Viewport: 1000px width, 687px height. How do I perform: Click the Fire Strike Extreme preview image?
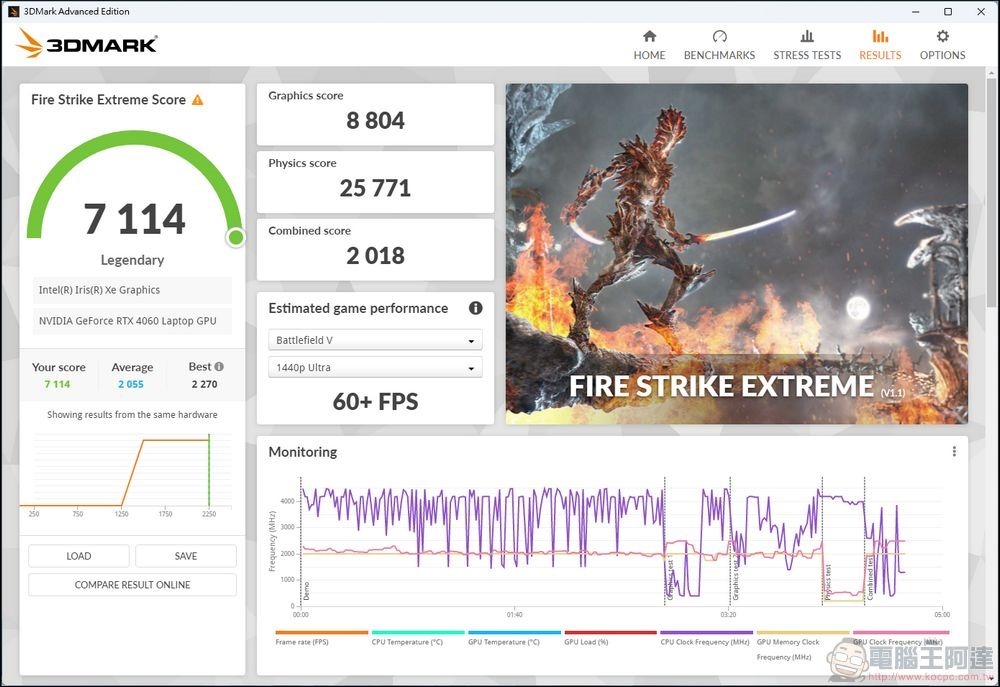[x=737, y=254]
